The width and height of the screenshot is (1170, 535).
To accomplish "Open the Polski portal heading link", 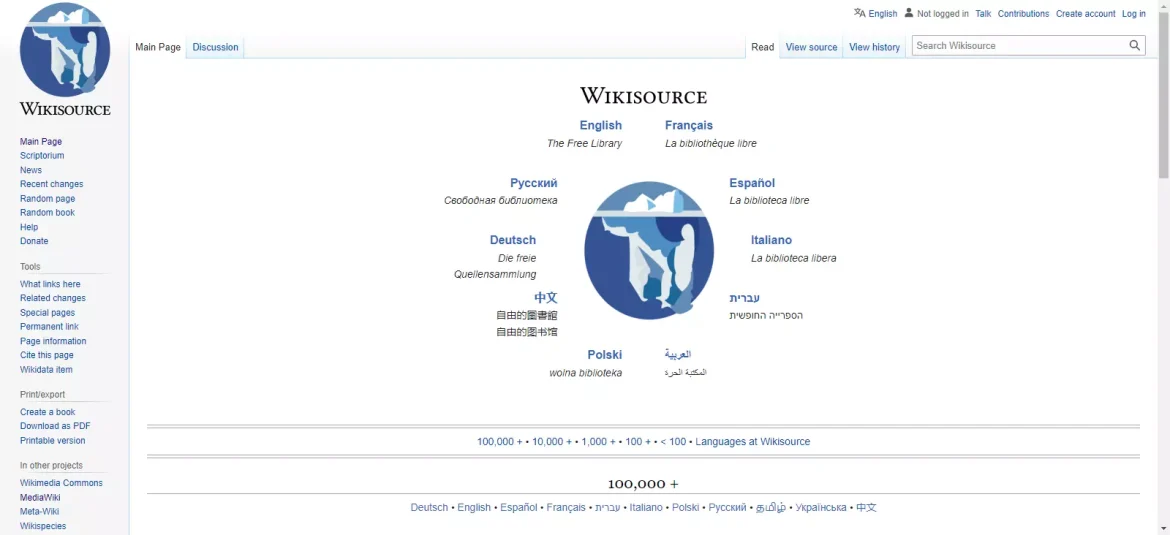I will point(604,354).
